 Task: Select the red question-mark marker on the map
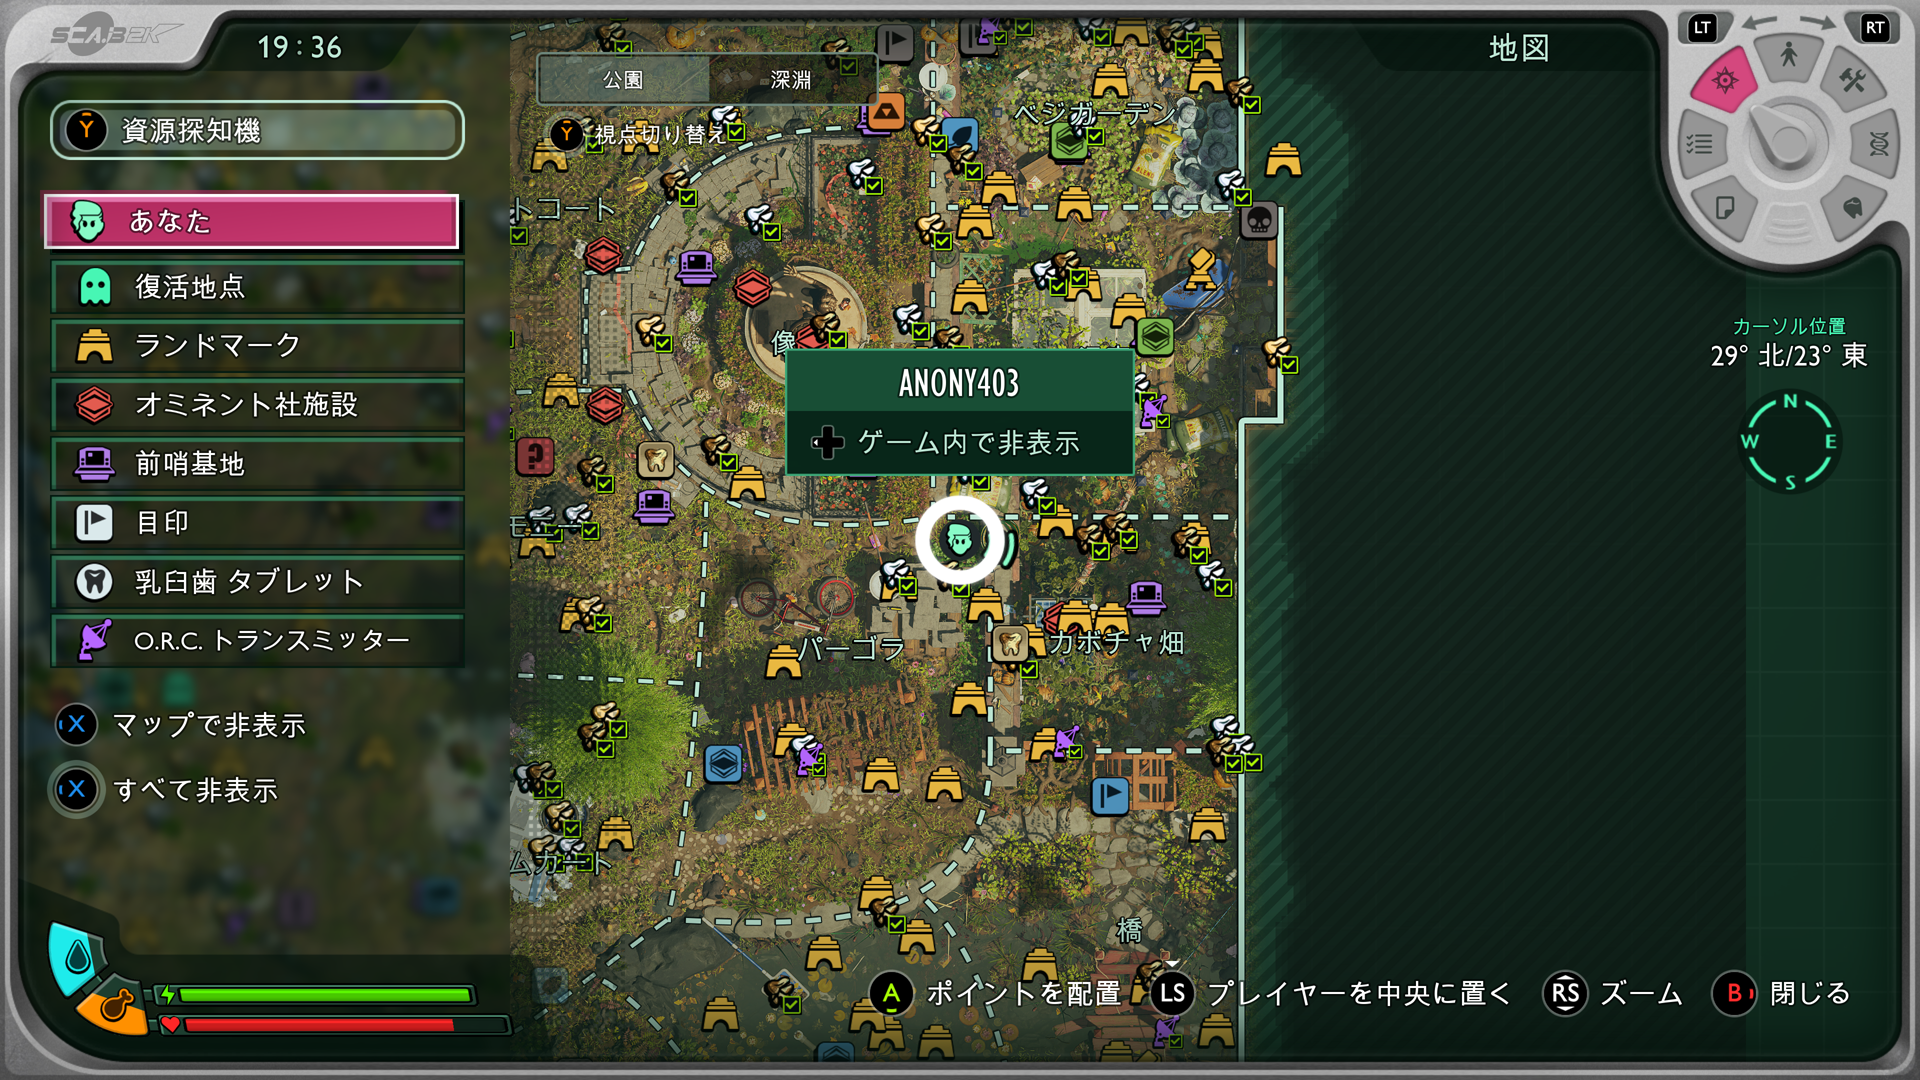[535, 456]
